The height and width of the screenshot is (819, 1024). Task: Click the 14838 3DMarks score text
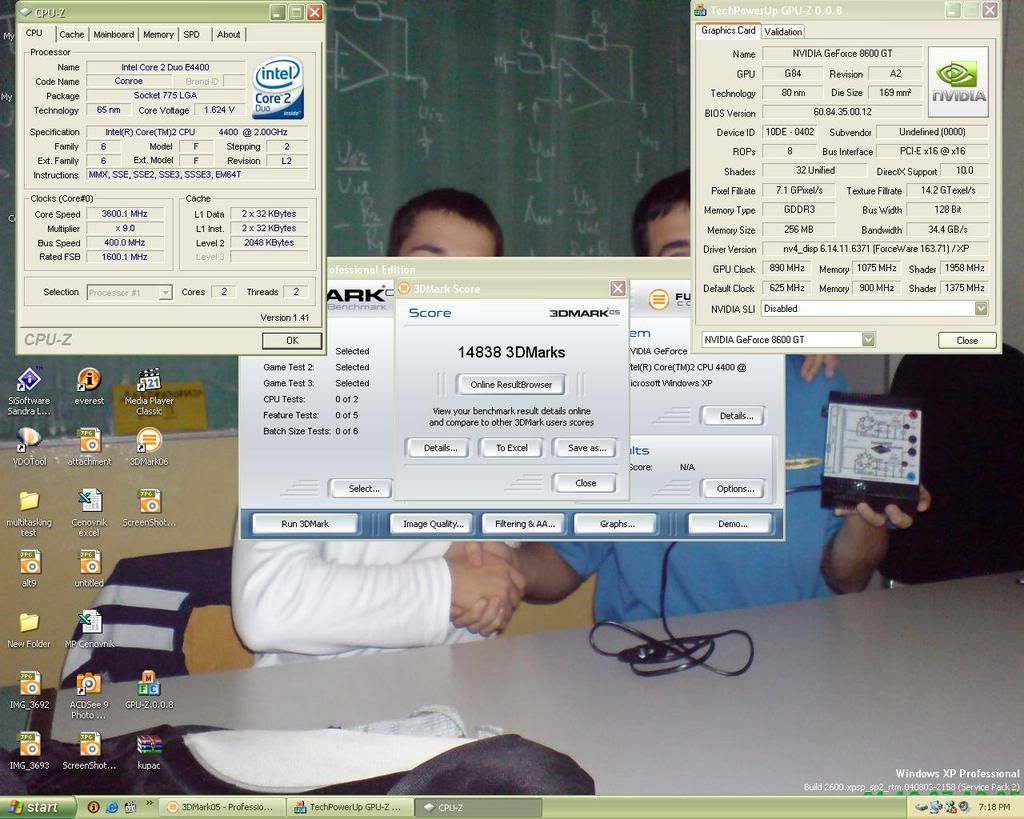tap(511, 352)
